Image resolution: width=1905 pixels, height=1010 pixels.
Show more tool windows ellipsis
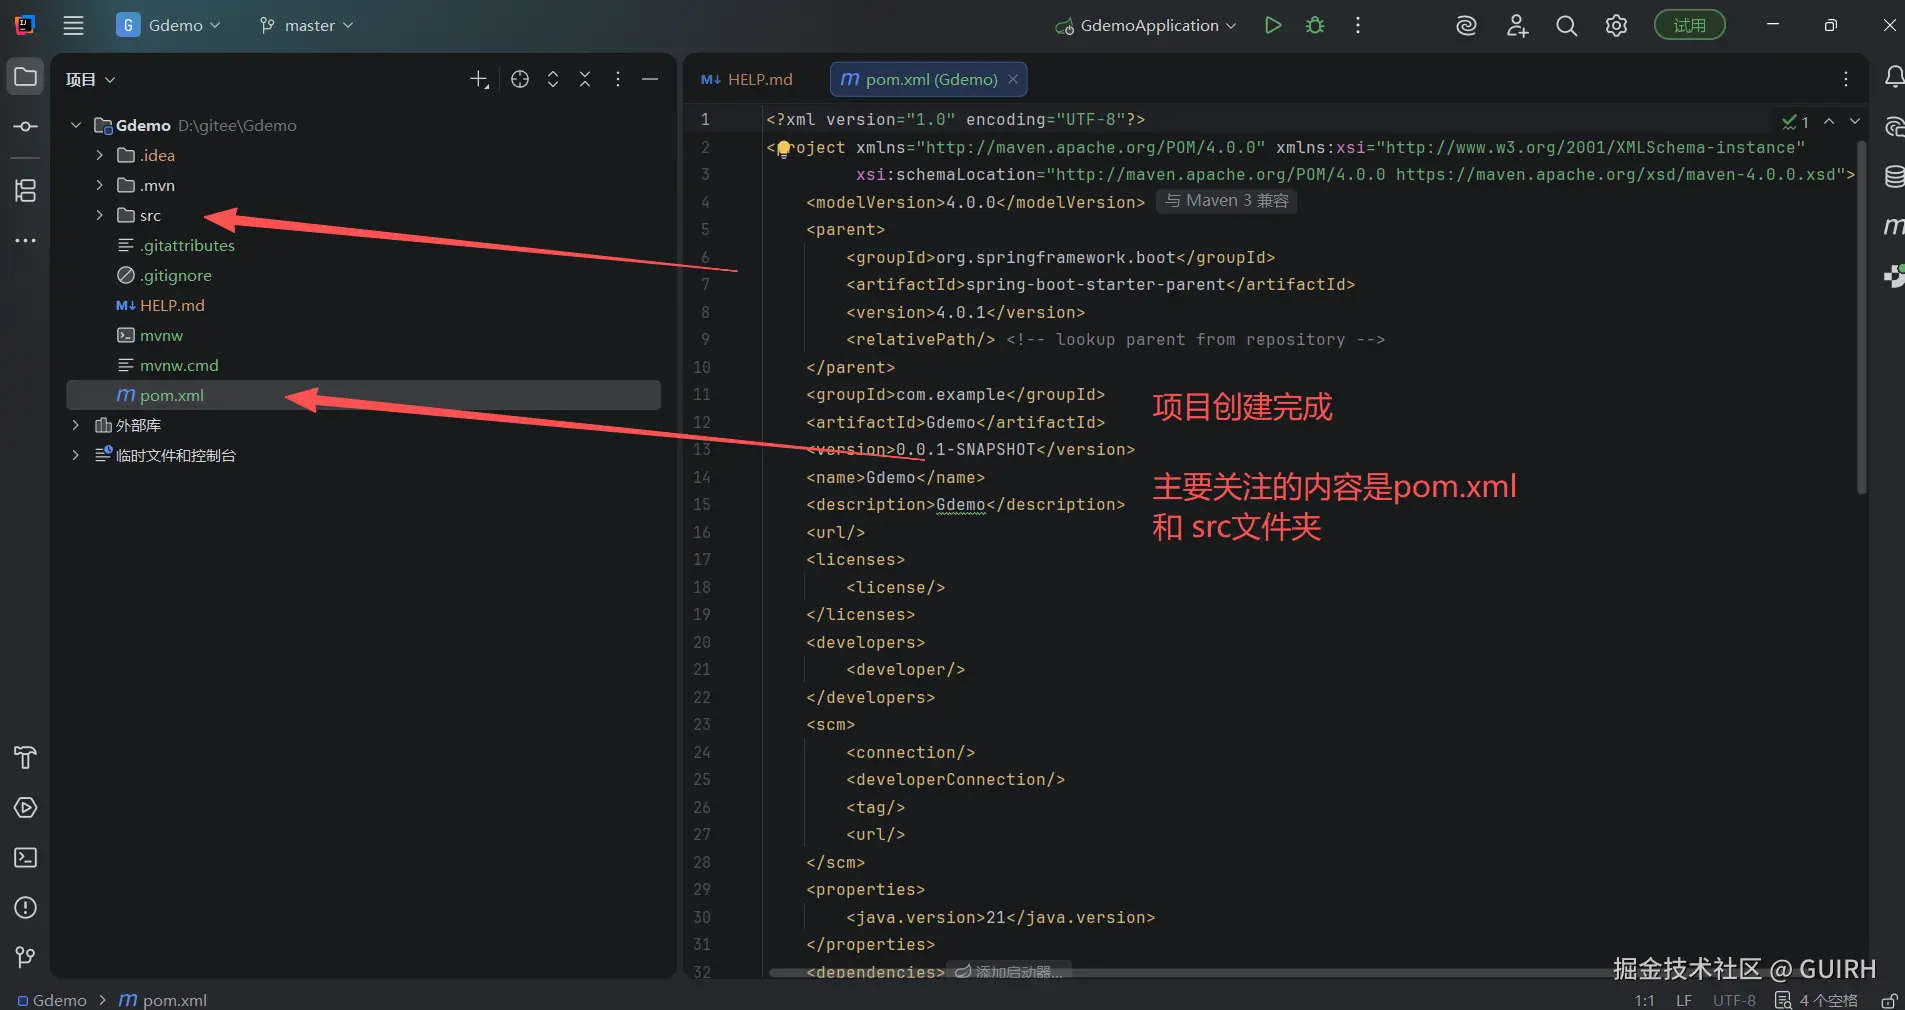tap(25, 240)
